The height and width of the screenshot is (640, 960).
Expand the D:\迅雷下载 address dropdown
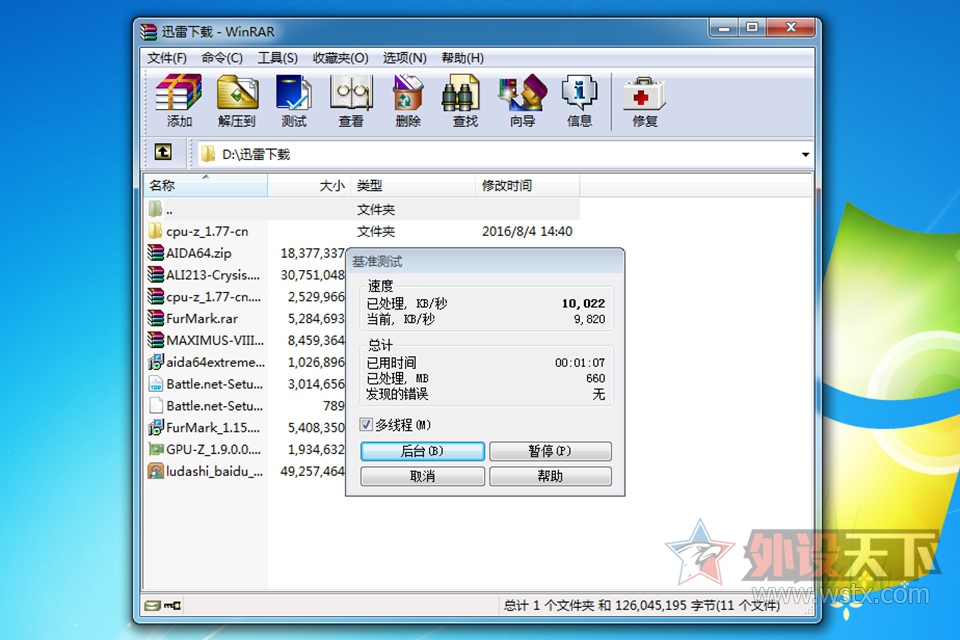pyautogui.click(x=805, y=154)
